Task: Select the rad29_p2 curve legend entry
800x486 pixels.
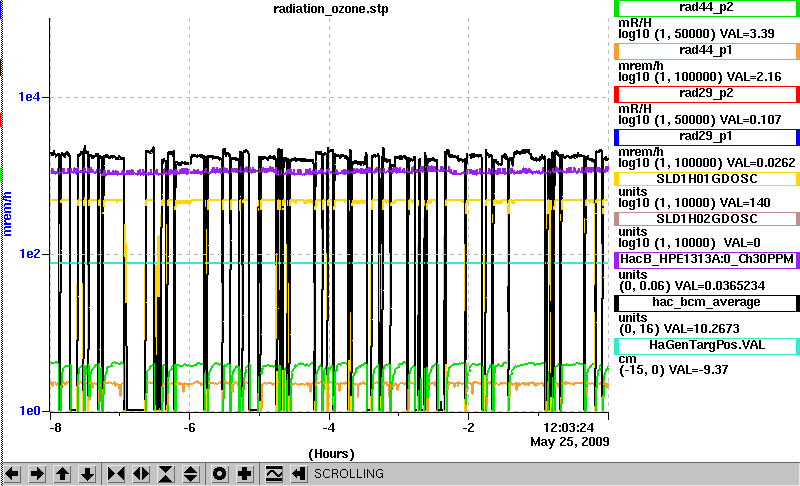Action: [x=707, y=94]
